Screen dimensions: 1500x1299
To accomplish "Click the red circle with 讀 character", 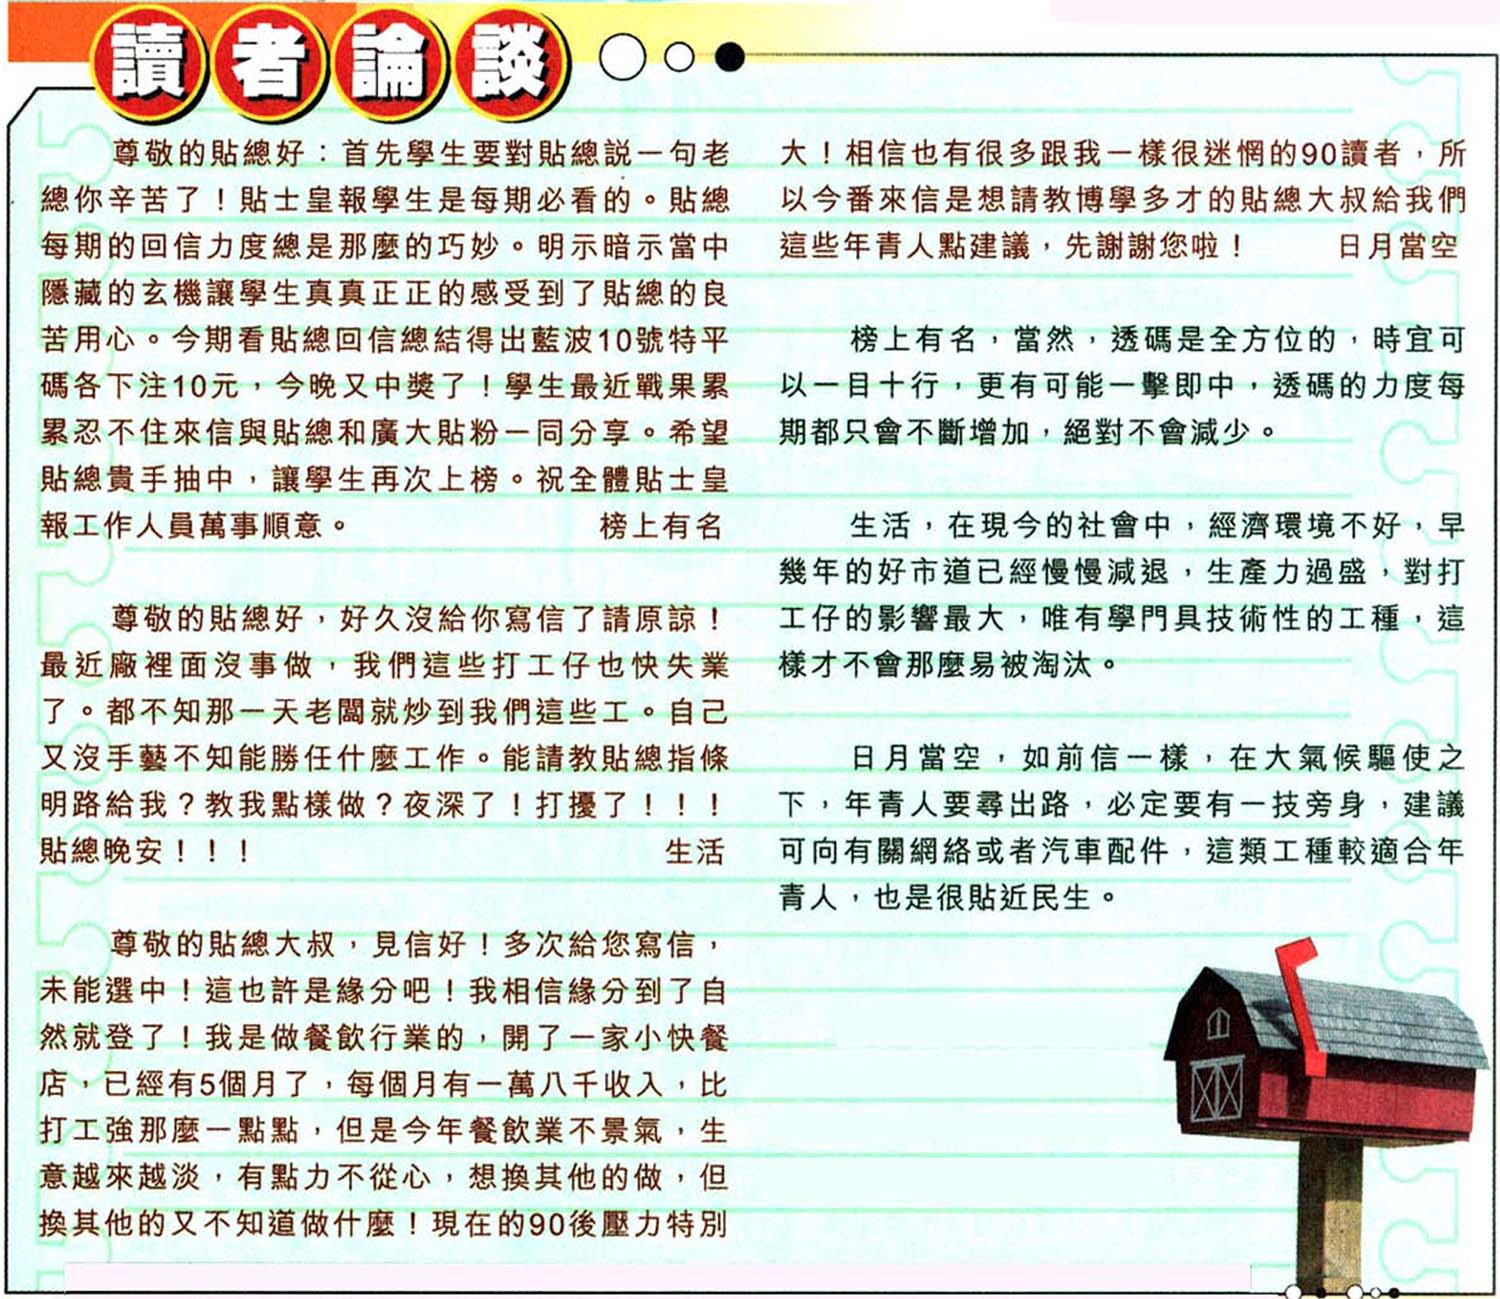I will click(148, 64).
